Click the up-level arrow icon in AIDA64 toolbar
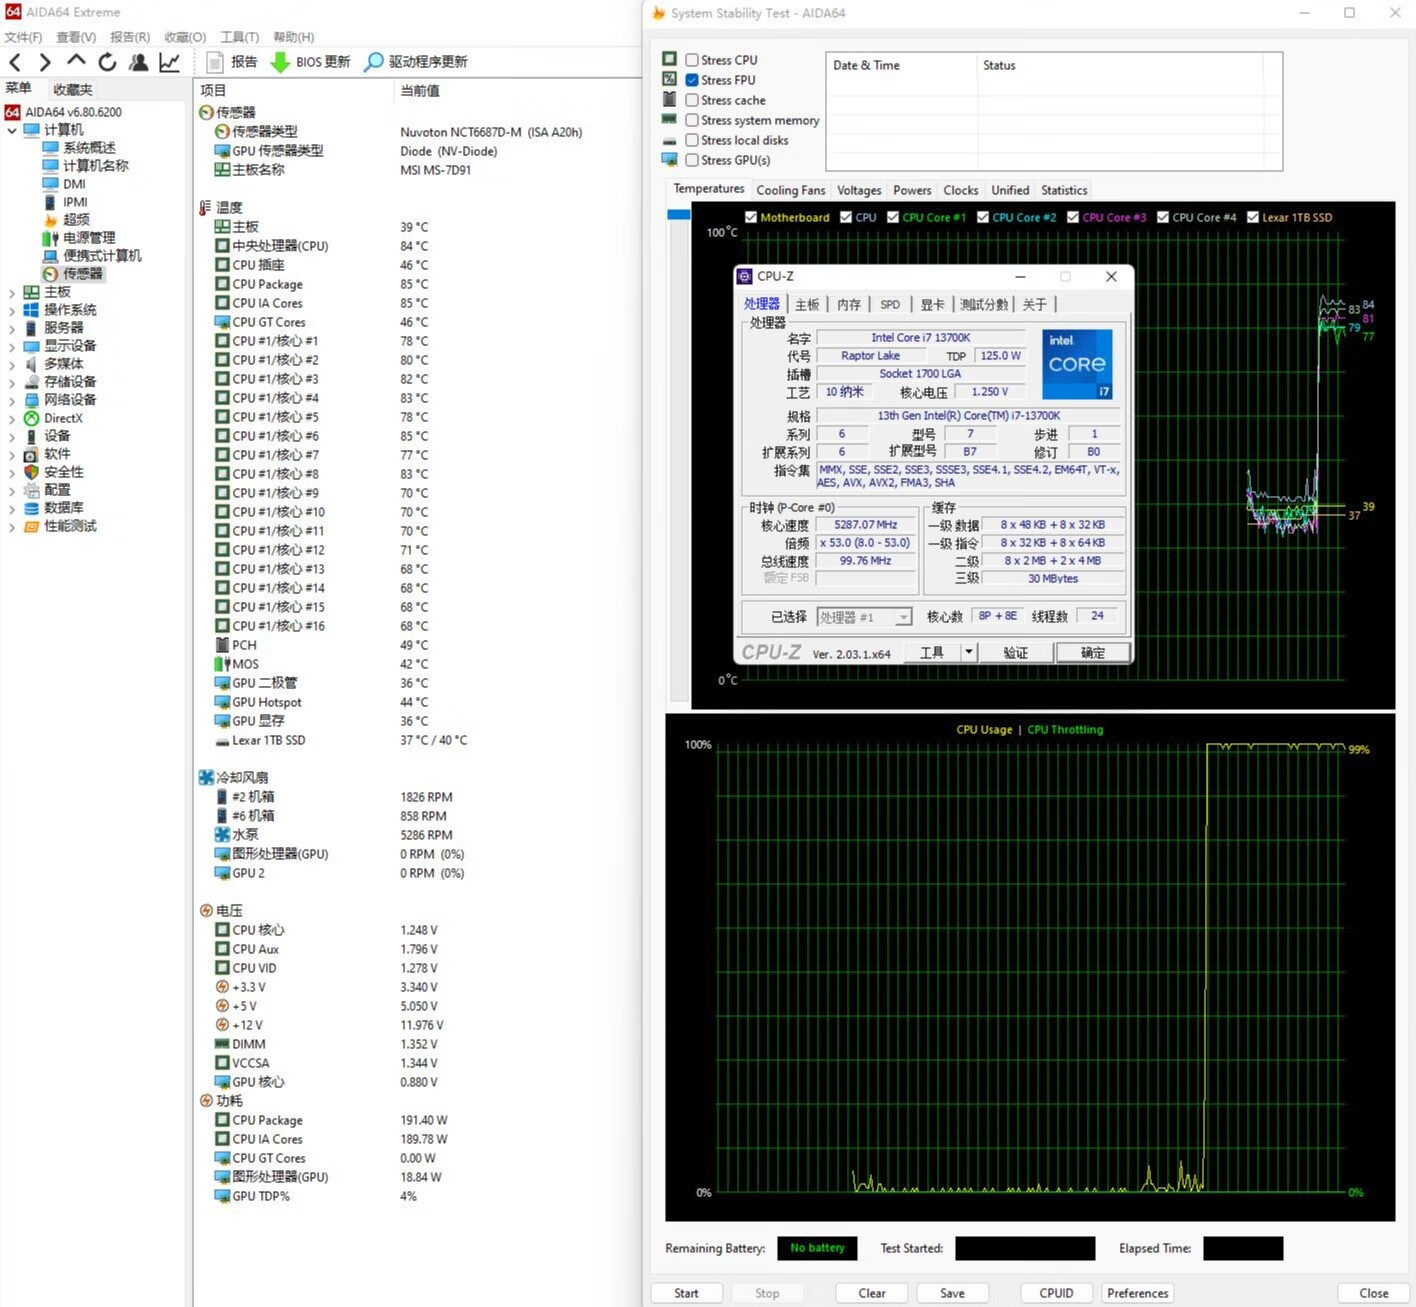Screen dimensions: 1416x1307 (76, 61)
